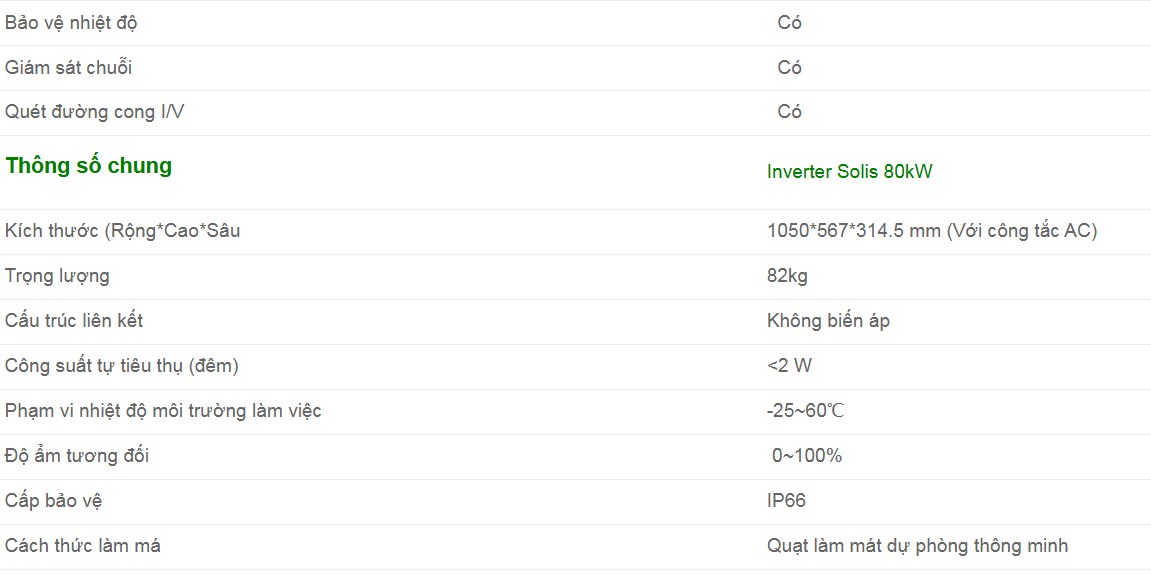Click the 'Cấp bảo vệ' row label

[x=53, y=501]
